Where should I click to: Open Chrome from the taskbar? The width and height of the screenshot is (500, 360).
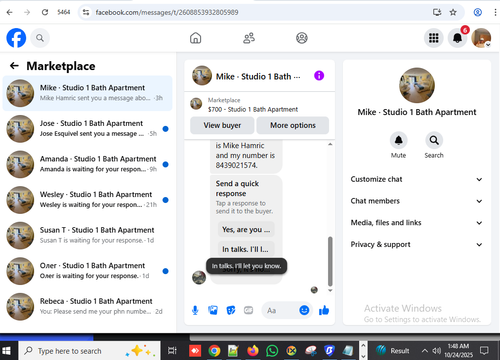click(x=214, y=351)
